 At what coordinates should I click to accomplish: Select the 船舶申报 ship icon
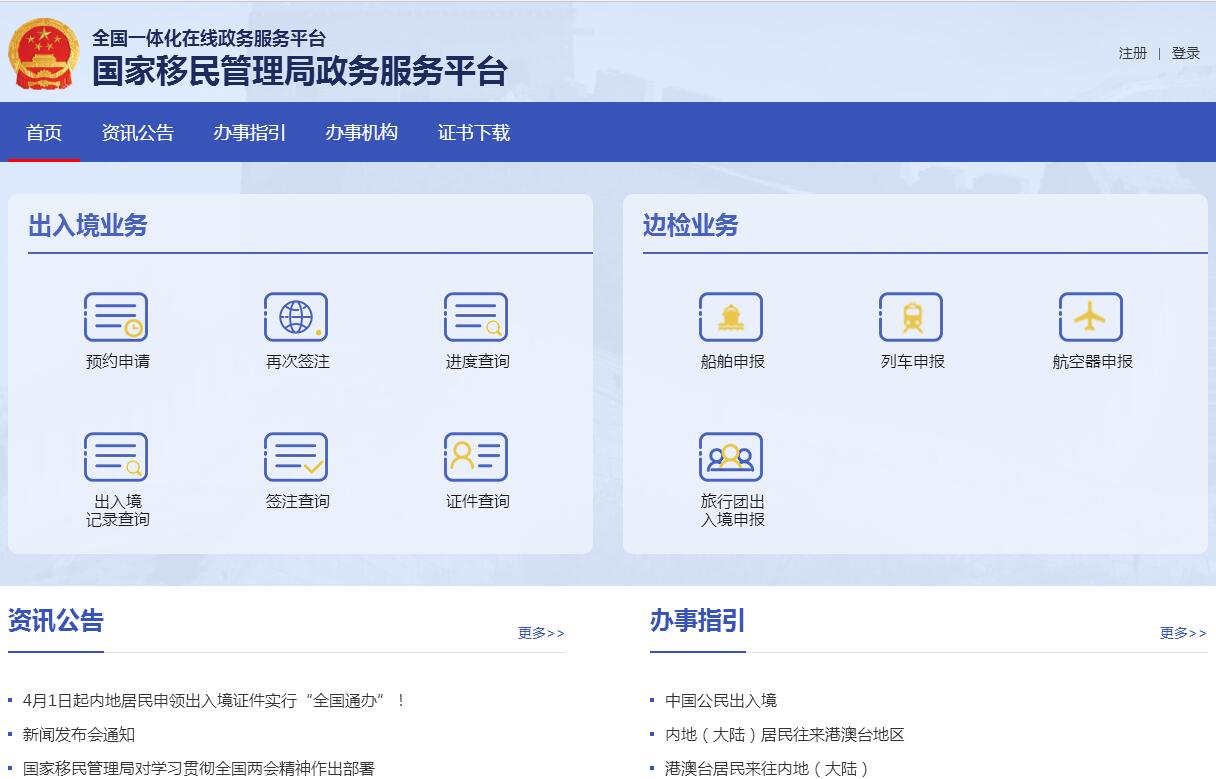[731, 318]
